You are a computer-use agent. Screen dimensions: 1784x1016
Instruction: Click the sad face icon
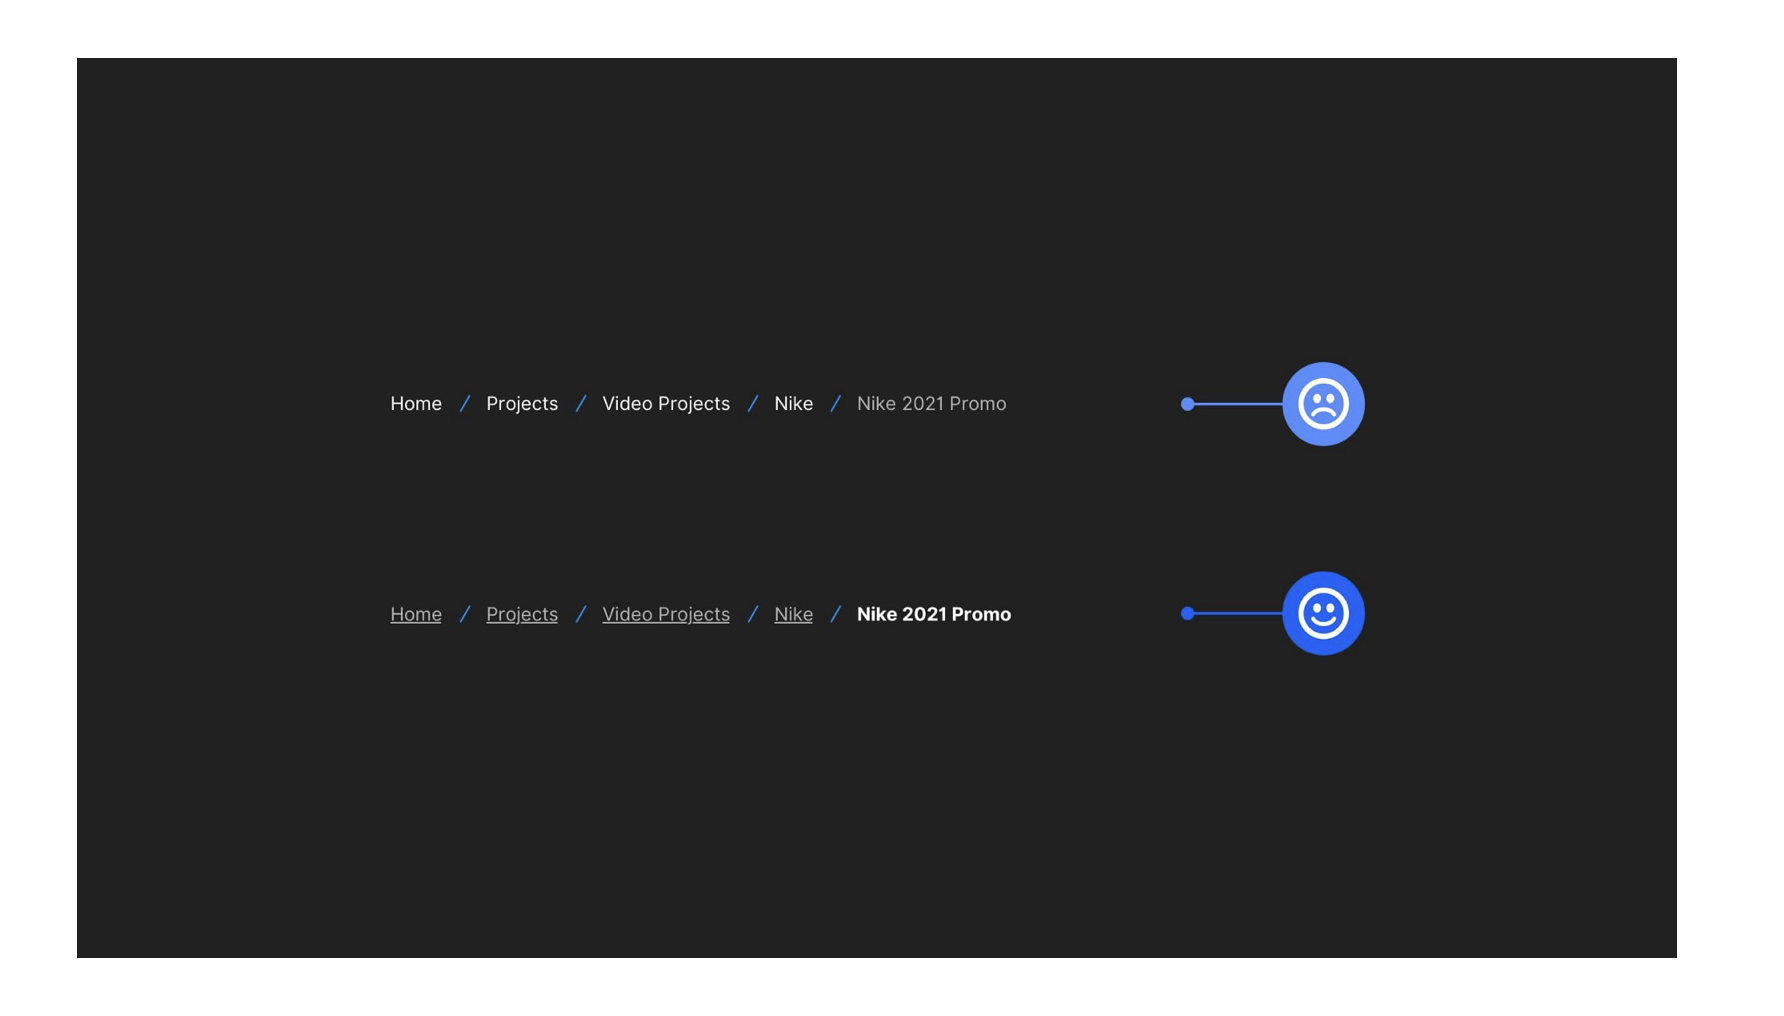click(x=1322, y=404)
